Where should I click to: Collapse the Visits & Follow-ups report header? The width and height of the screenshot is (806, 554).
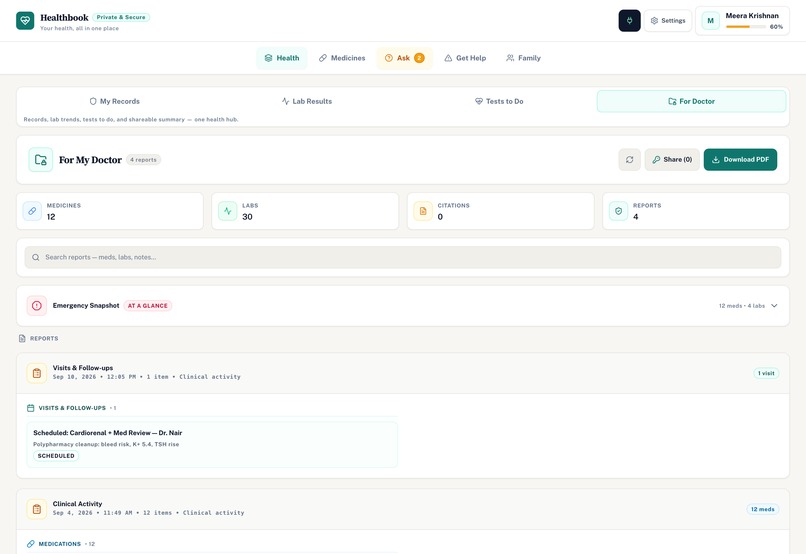tap(403, 373)
